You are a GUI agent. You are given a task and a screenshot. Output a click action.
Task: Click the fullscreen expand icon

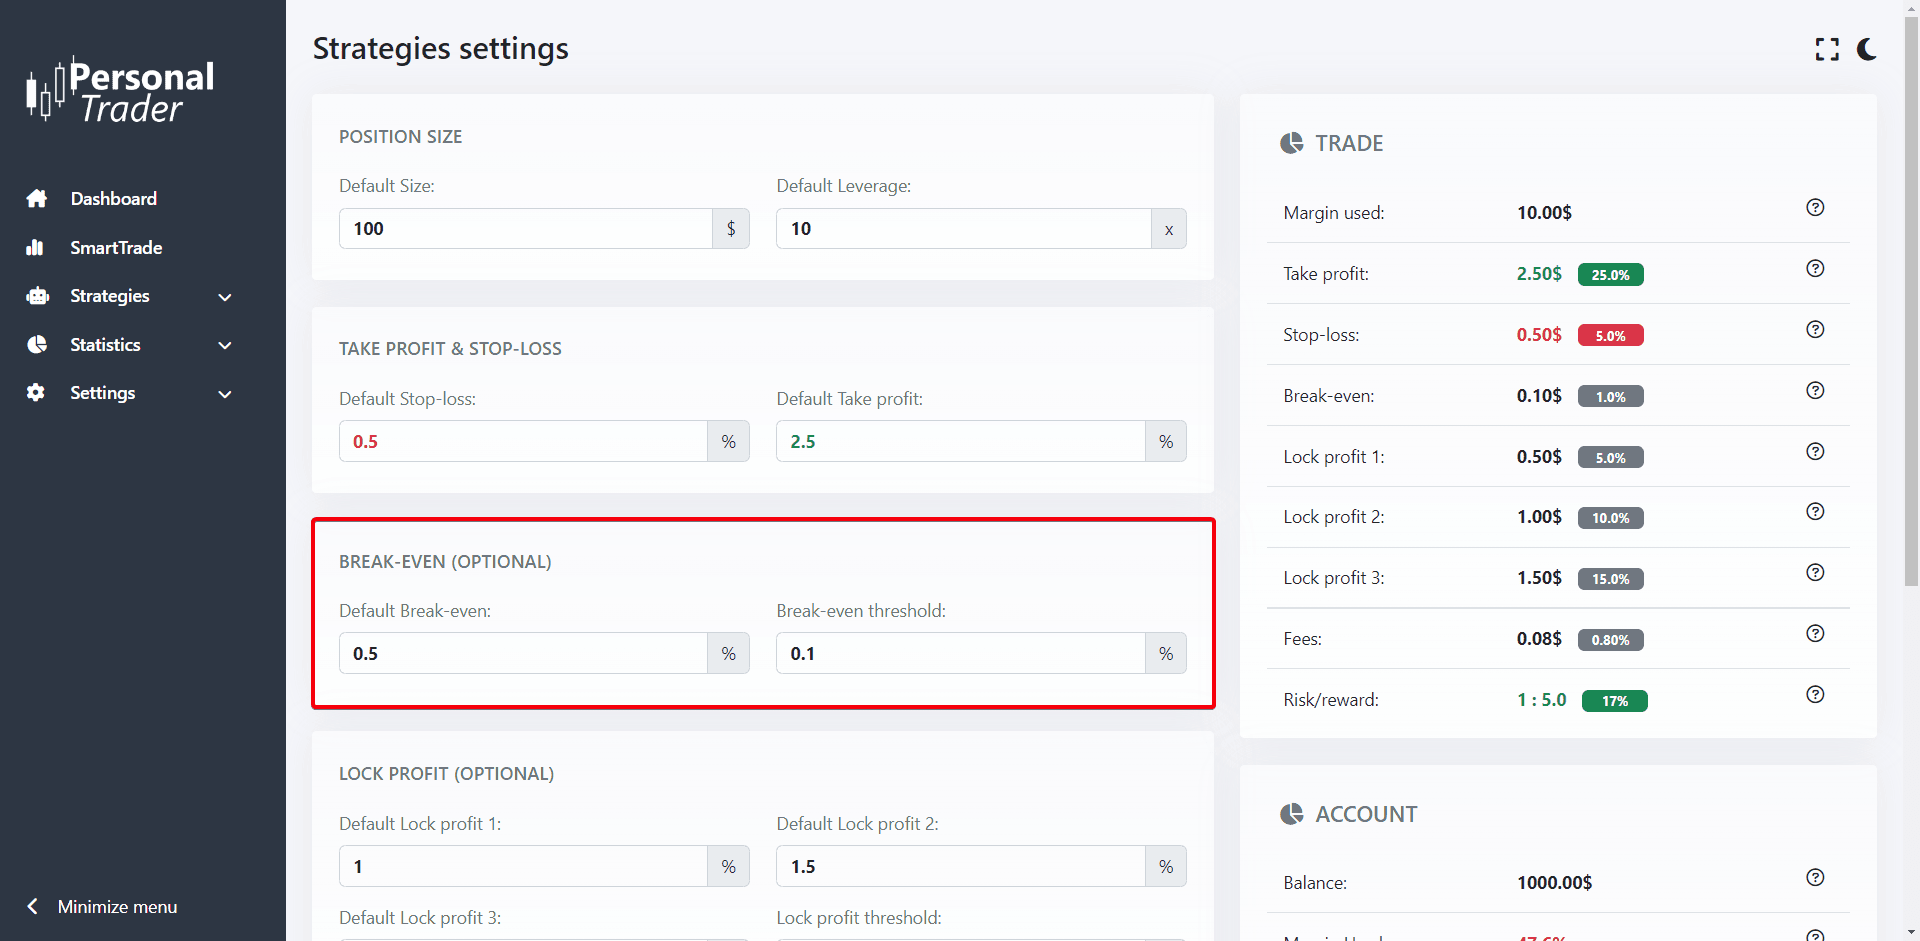[1827, 49]
